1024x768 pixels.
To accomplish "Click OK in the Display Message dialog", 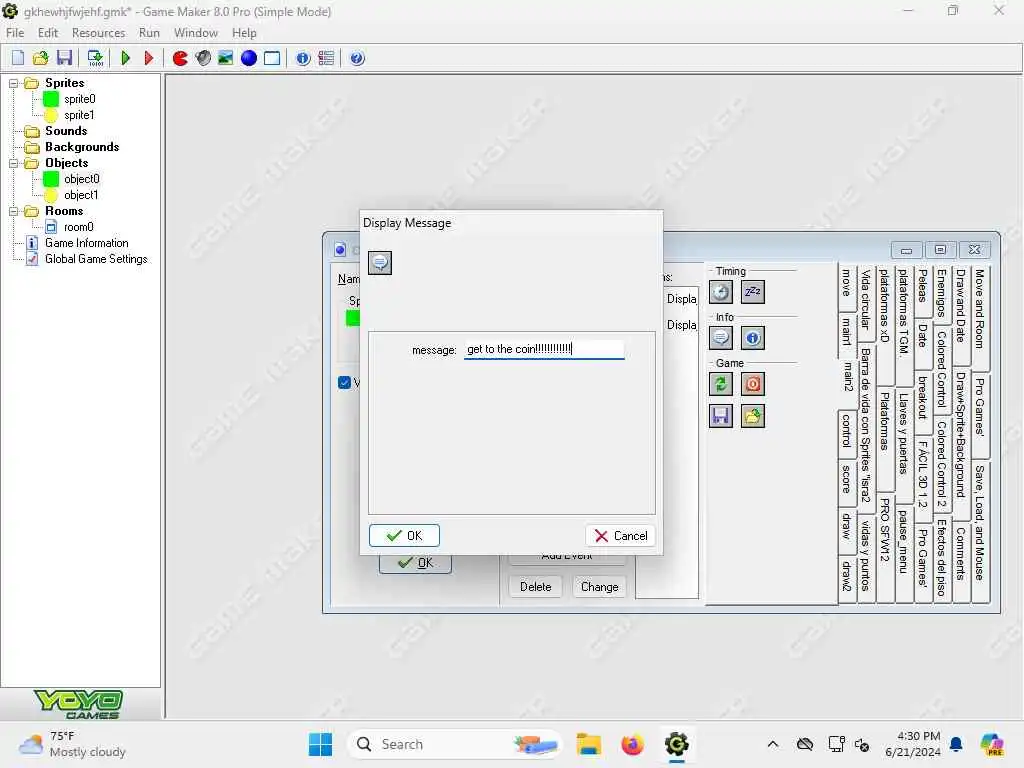I will 404,536.
